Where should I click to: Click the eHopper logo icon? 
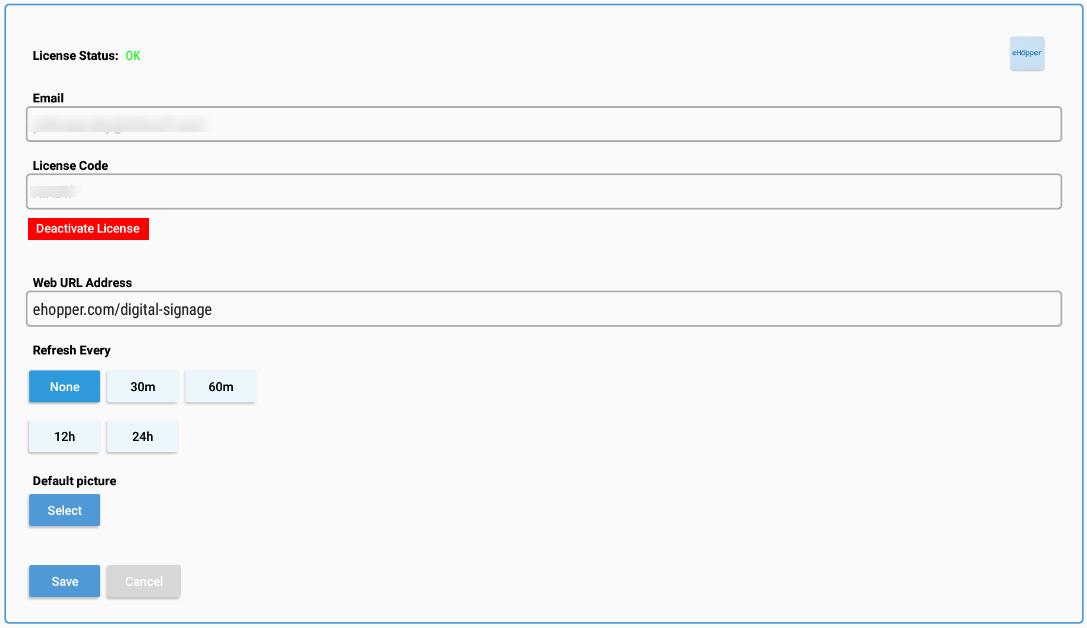tap(1027, 53)
